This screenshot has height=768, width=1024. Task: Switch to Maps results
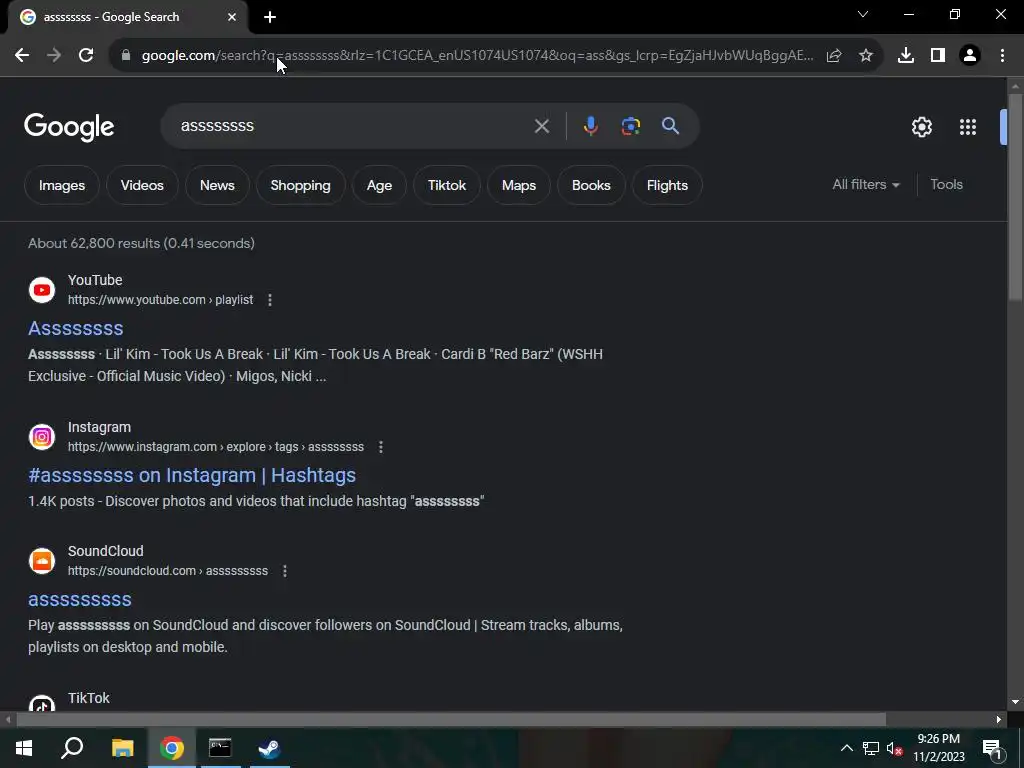coord(519,185)
